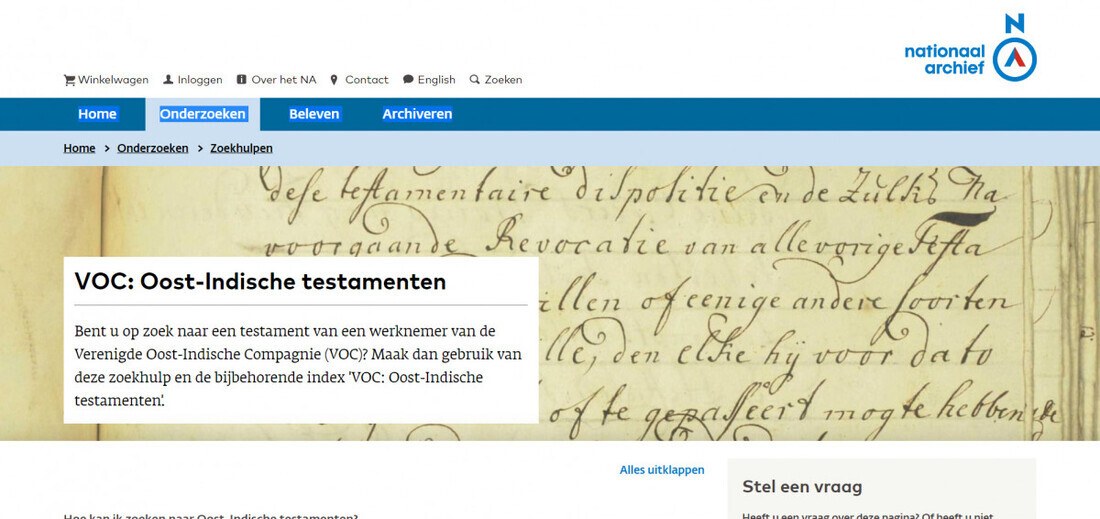Click the intro paragraph starting 'Bent u op zoek'
Screen dimensions: 1100x519
coord(298,366)
